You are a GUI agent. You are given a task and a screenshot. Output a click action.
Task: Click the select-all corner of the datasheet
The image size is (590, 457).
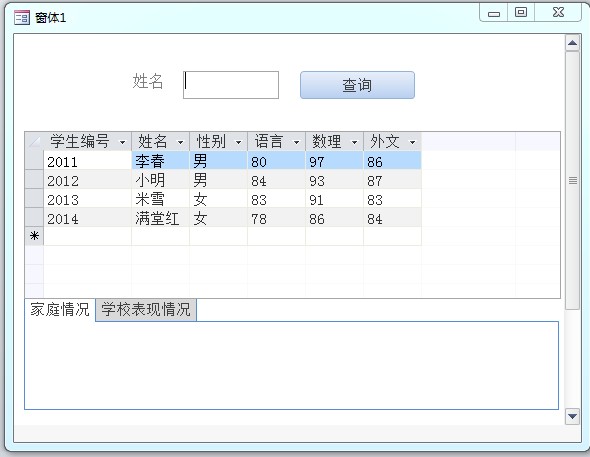pyautogui.click(x=34, y=141)
